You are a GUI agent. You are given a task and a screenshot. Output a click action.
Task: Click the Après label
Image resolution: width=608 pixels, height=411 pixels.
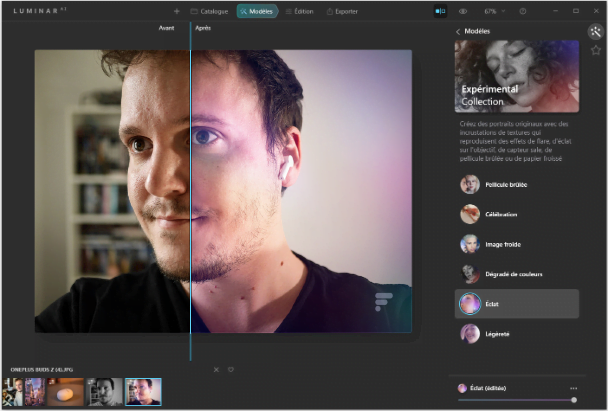click(x=203, y=28)
